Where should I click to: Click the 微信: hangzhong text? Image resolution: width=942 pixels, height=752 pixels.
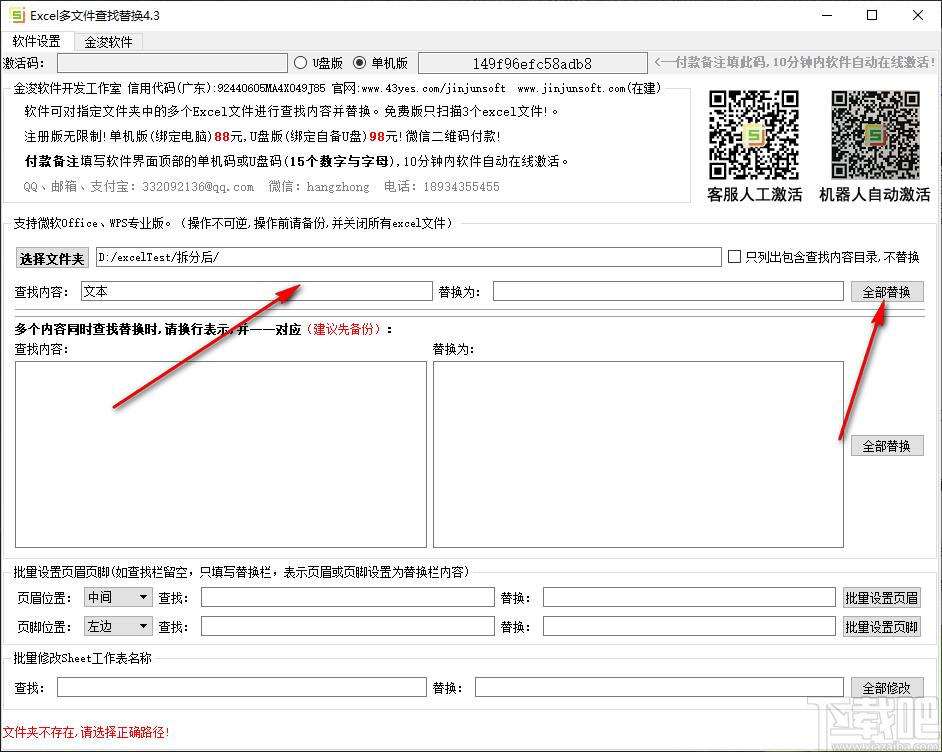click(319, 187)
